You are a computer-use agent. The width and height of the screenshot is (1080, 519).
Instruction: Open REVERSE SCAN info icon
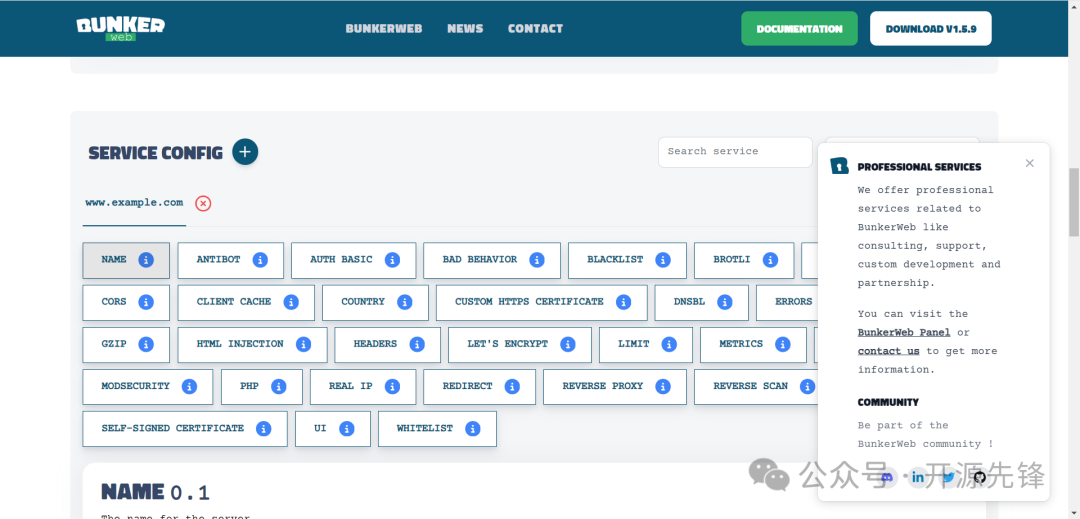[807, 386]
